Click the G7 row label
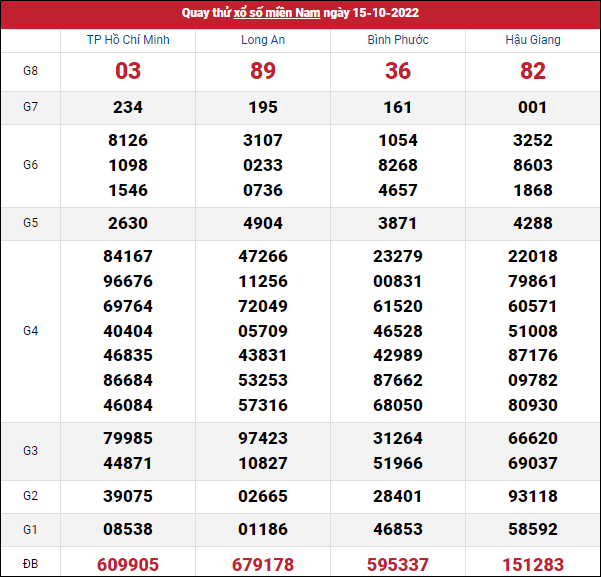The height and width of the screenshot is (577, 601). point(30,108)
